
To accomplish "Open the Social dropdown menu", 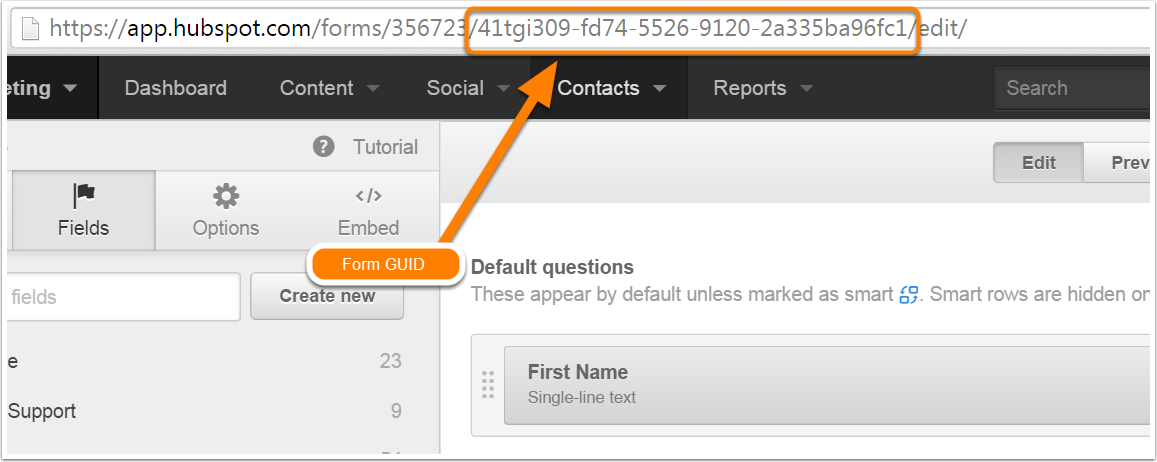I will tap(468, 88).
